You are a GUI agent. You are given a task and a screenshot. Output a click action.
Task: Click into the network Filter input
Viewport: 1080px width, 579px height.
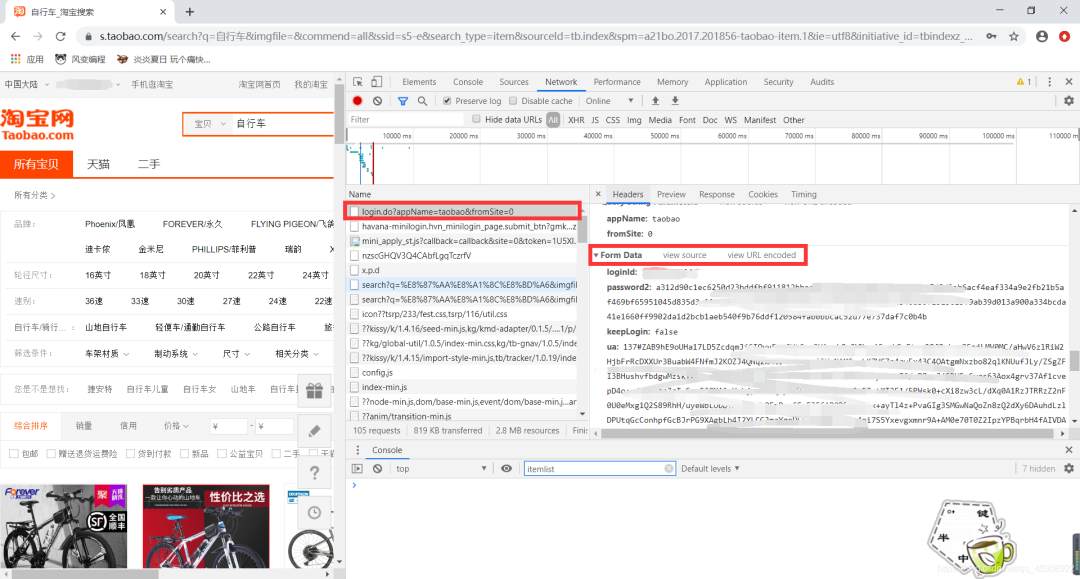click(x=406, y=120)
